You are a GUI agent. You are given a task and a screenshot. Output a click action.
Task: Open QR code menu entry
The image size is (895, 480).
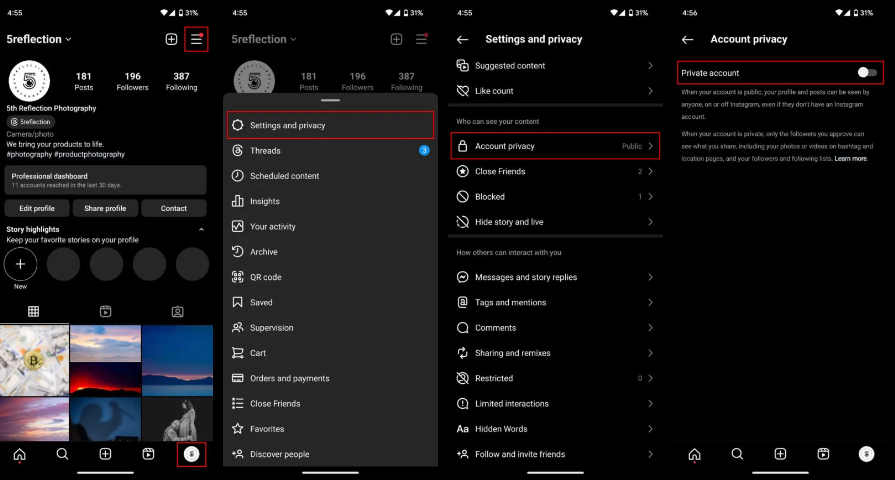(330, 277)
